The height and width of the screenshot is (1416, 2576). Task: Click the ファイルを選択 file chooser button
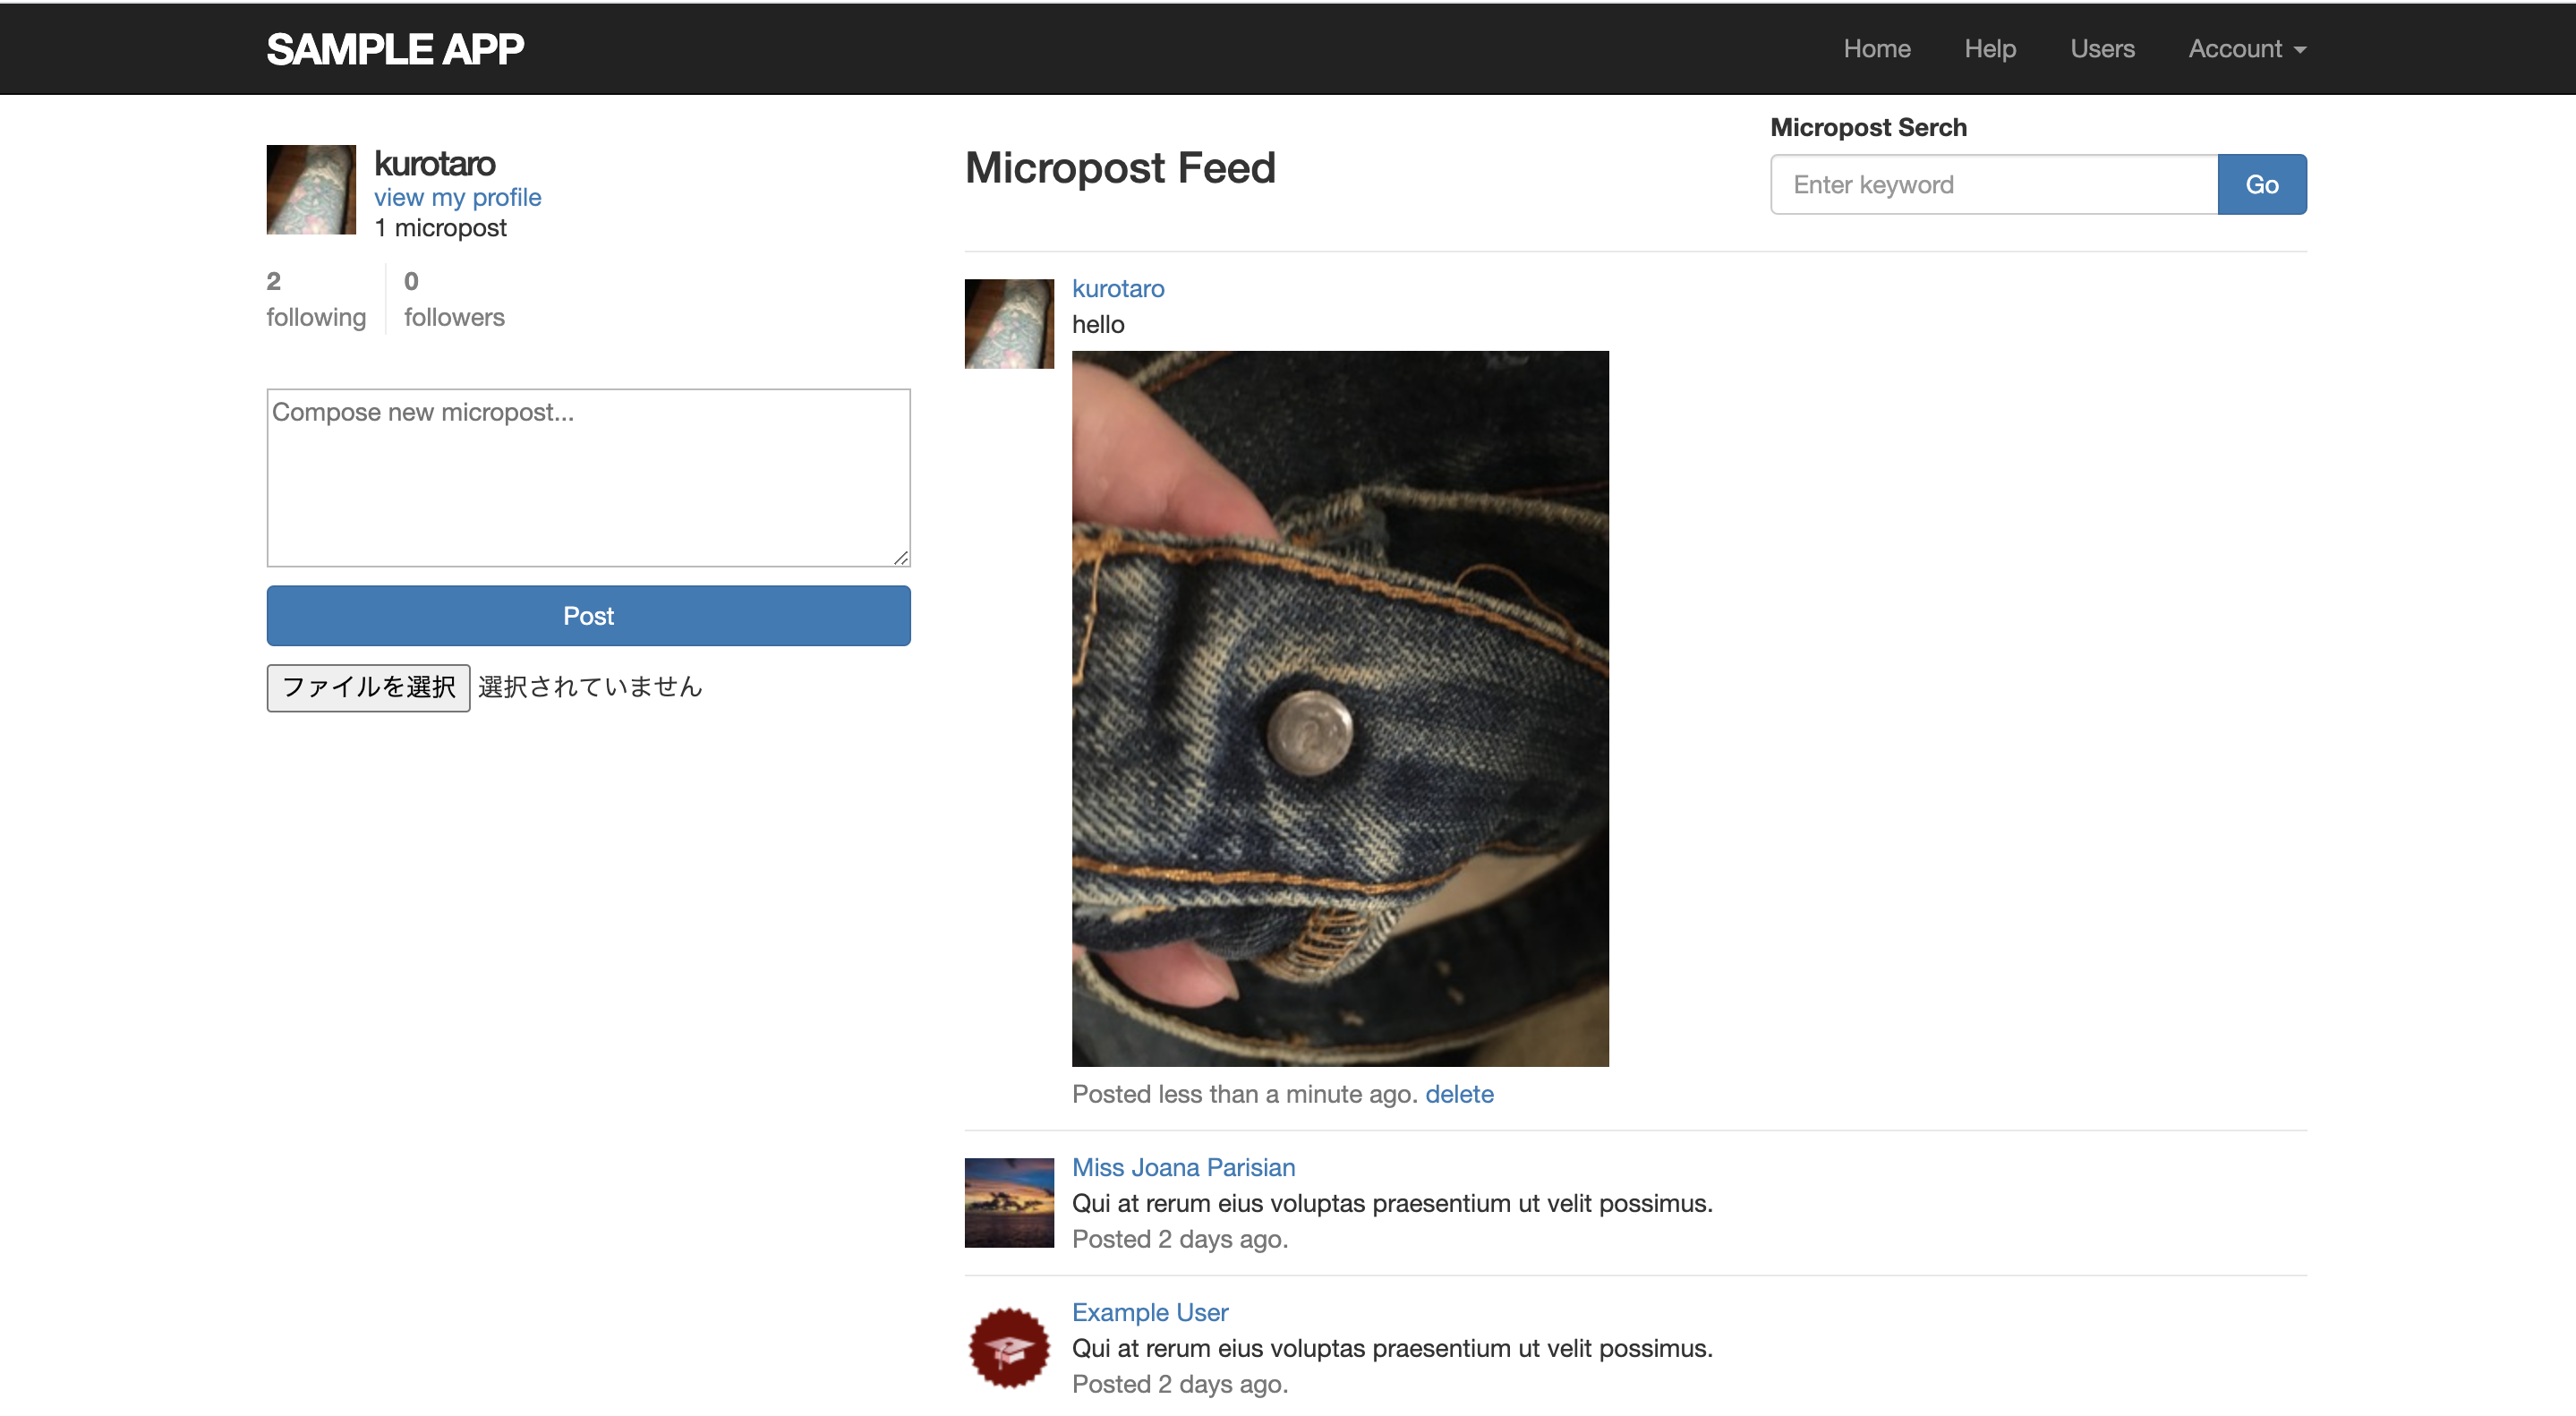[368, 687]
